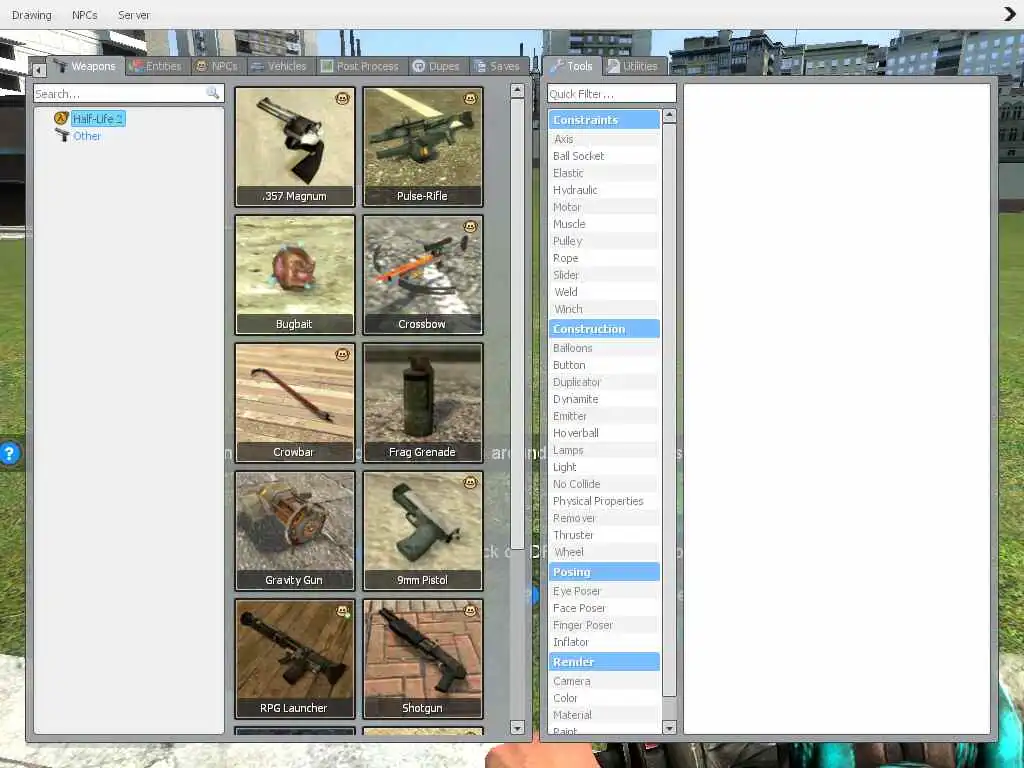Click the NPC face badge on 9mm Pistol

click(x=470, y=483)
